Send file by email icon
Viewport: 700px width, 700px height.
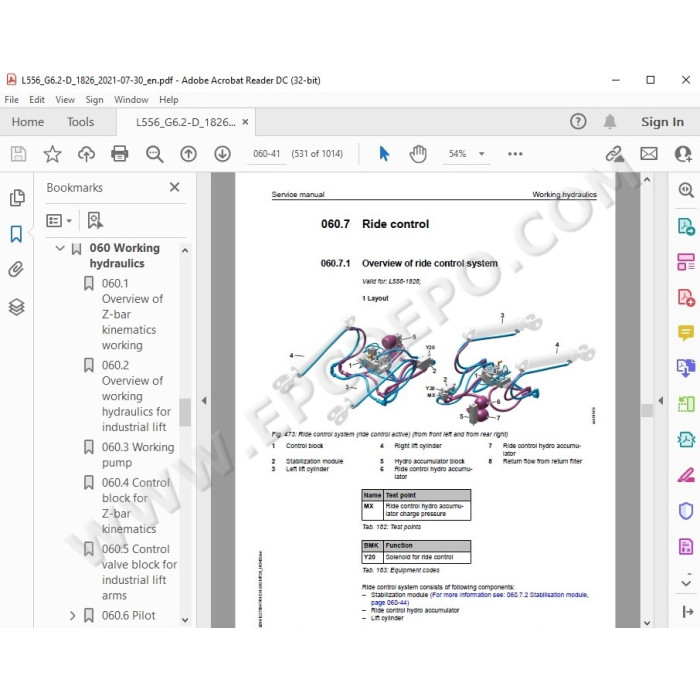pos(649,154)
